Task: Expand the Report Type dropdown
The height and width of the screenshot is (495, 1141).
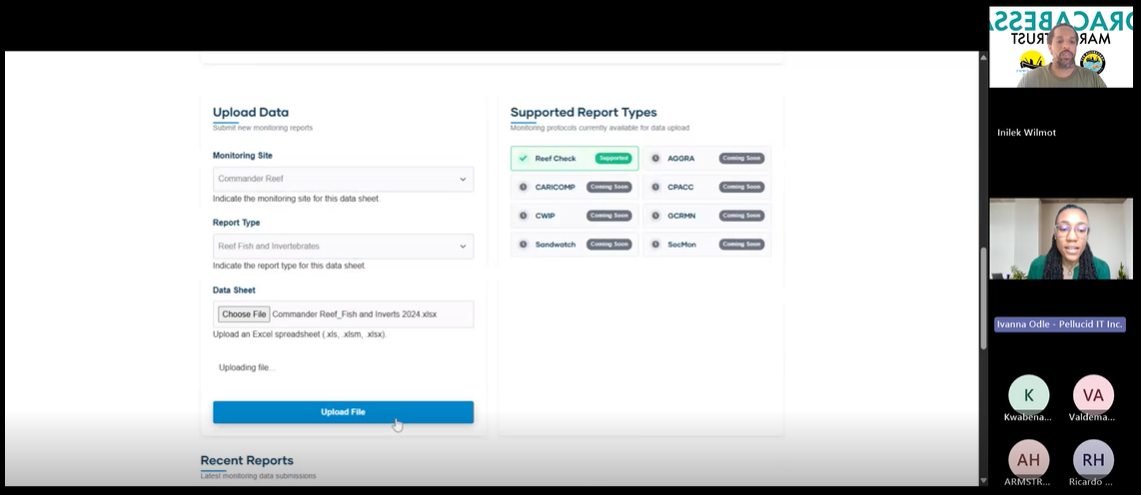Action: click(x=343, y=246)
